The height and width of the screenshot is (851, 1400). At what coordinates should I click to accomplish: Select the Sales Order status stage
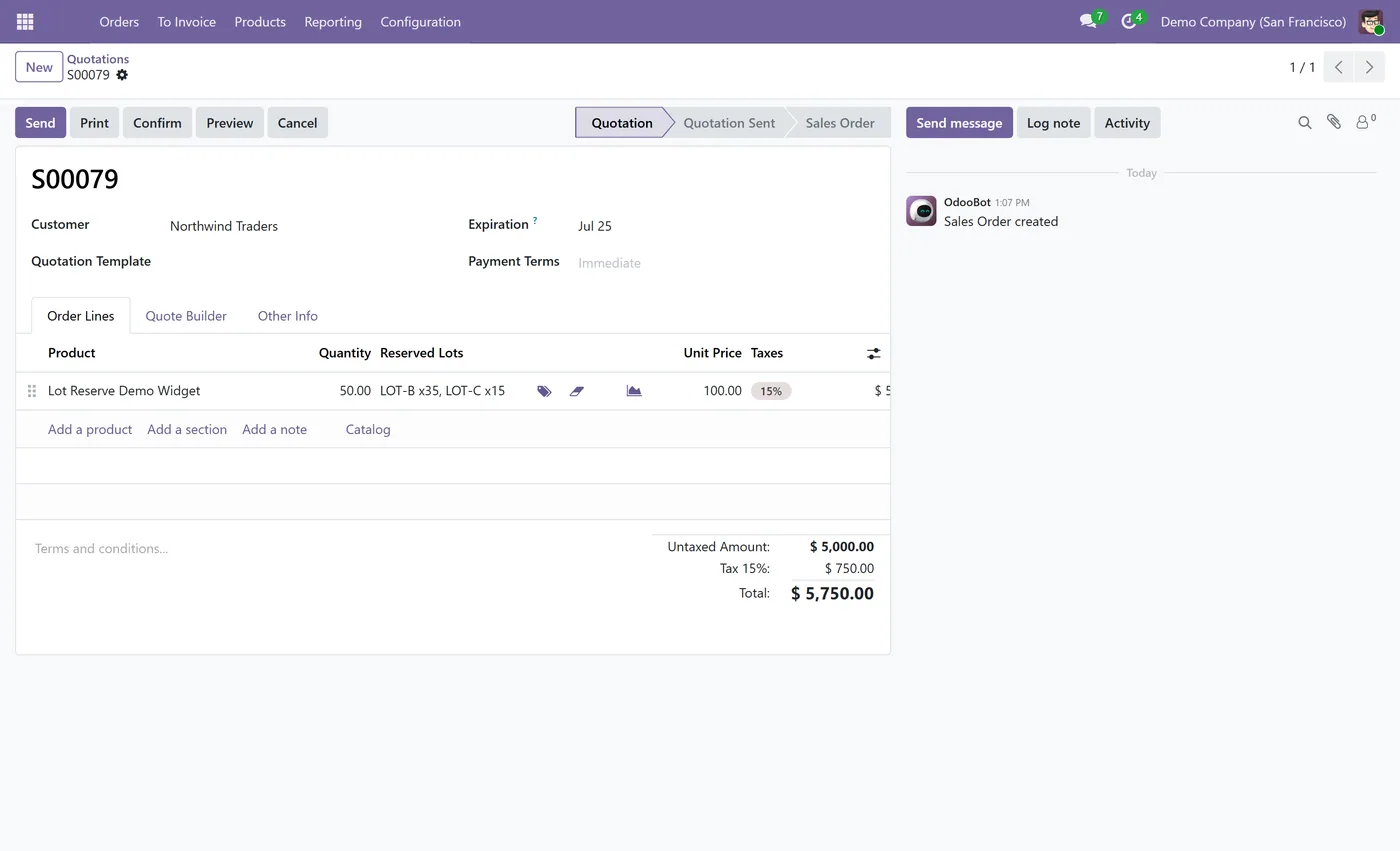[x=840, y=122]
